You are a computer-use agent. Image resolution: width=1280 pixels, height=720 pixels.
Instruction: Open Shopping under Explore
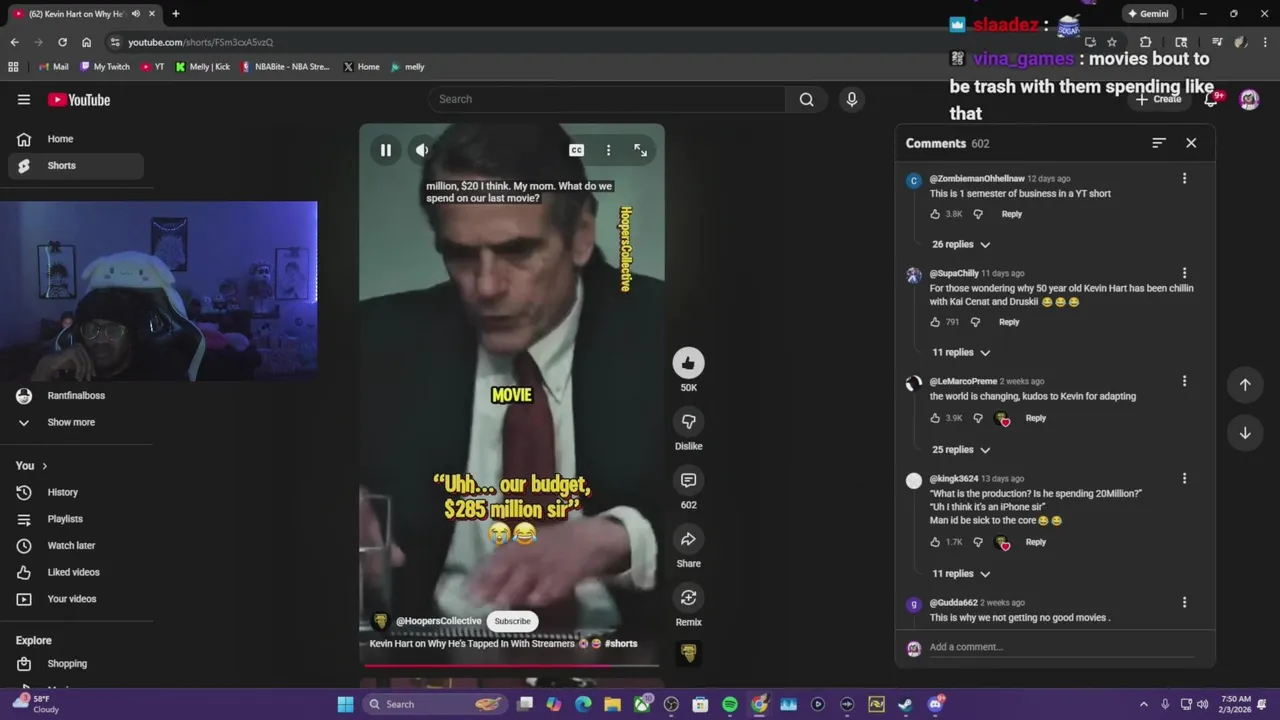click(76, 664)
